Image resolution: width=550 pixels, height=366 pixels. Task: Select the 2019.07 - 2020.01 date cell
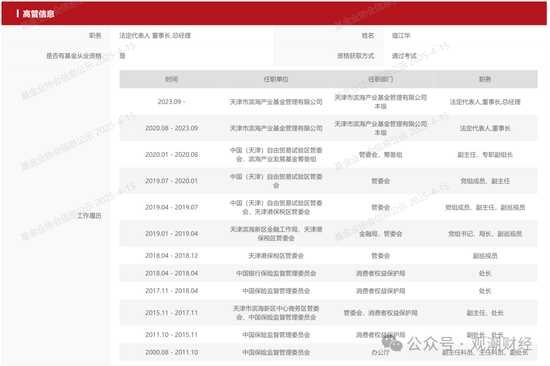pos(172,181)
